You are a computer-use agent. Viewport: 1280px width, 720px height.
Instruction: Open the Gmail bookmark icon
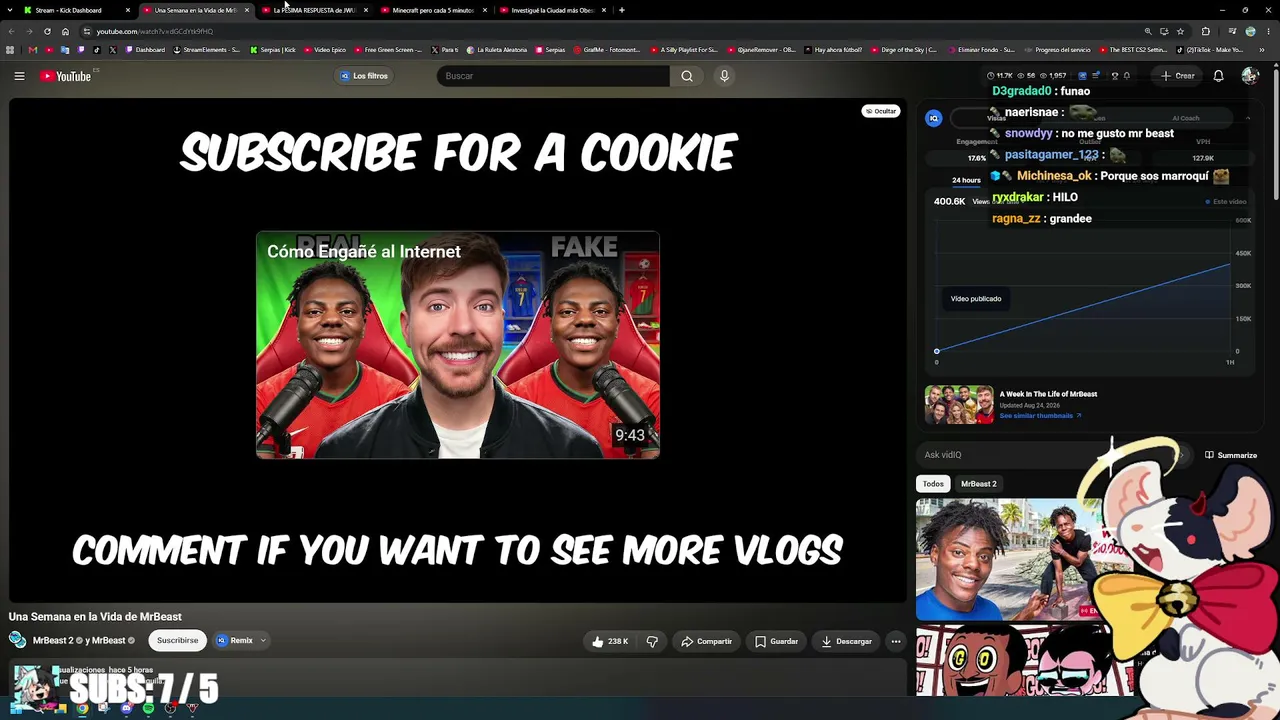coord(33,50)
